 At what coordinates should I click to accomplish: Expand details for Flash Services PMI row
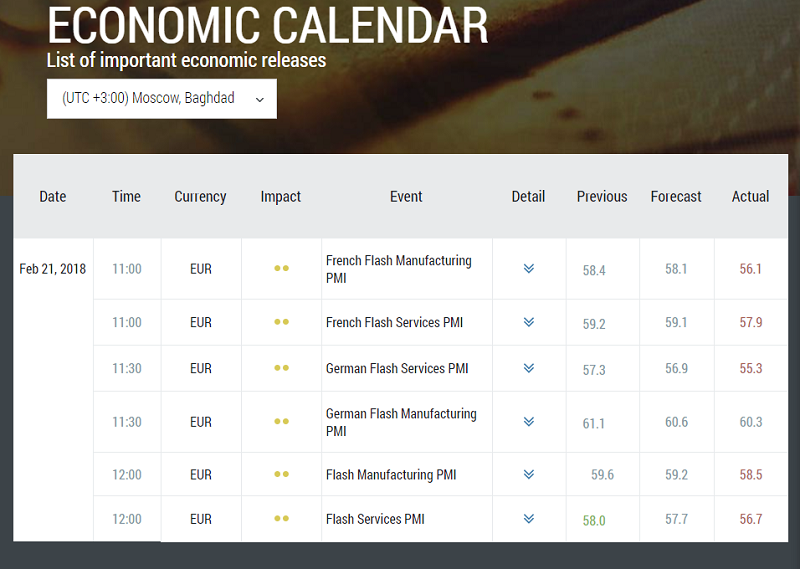[x=529, y=519]
